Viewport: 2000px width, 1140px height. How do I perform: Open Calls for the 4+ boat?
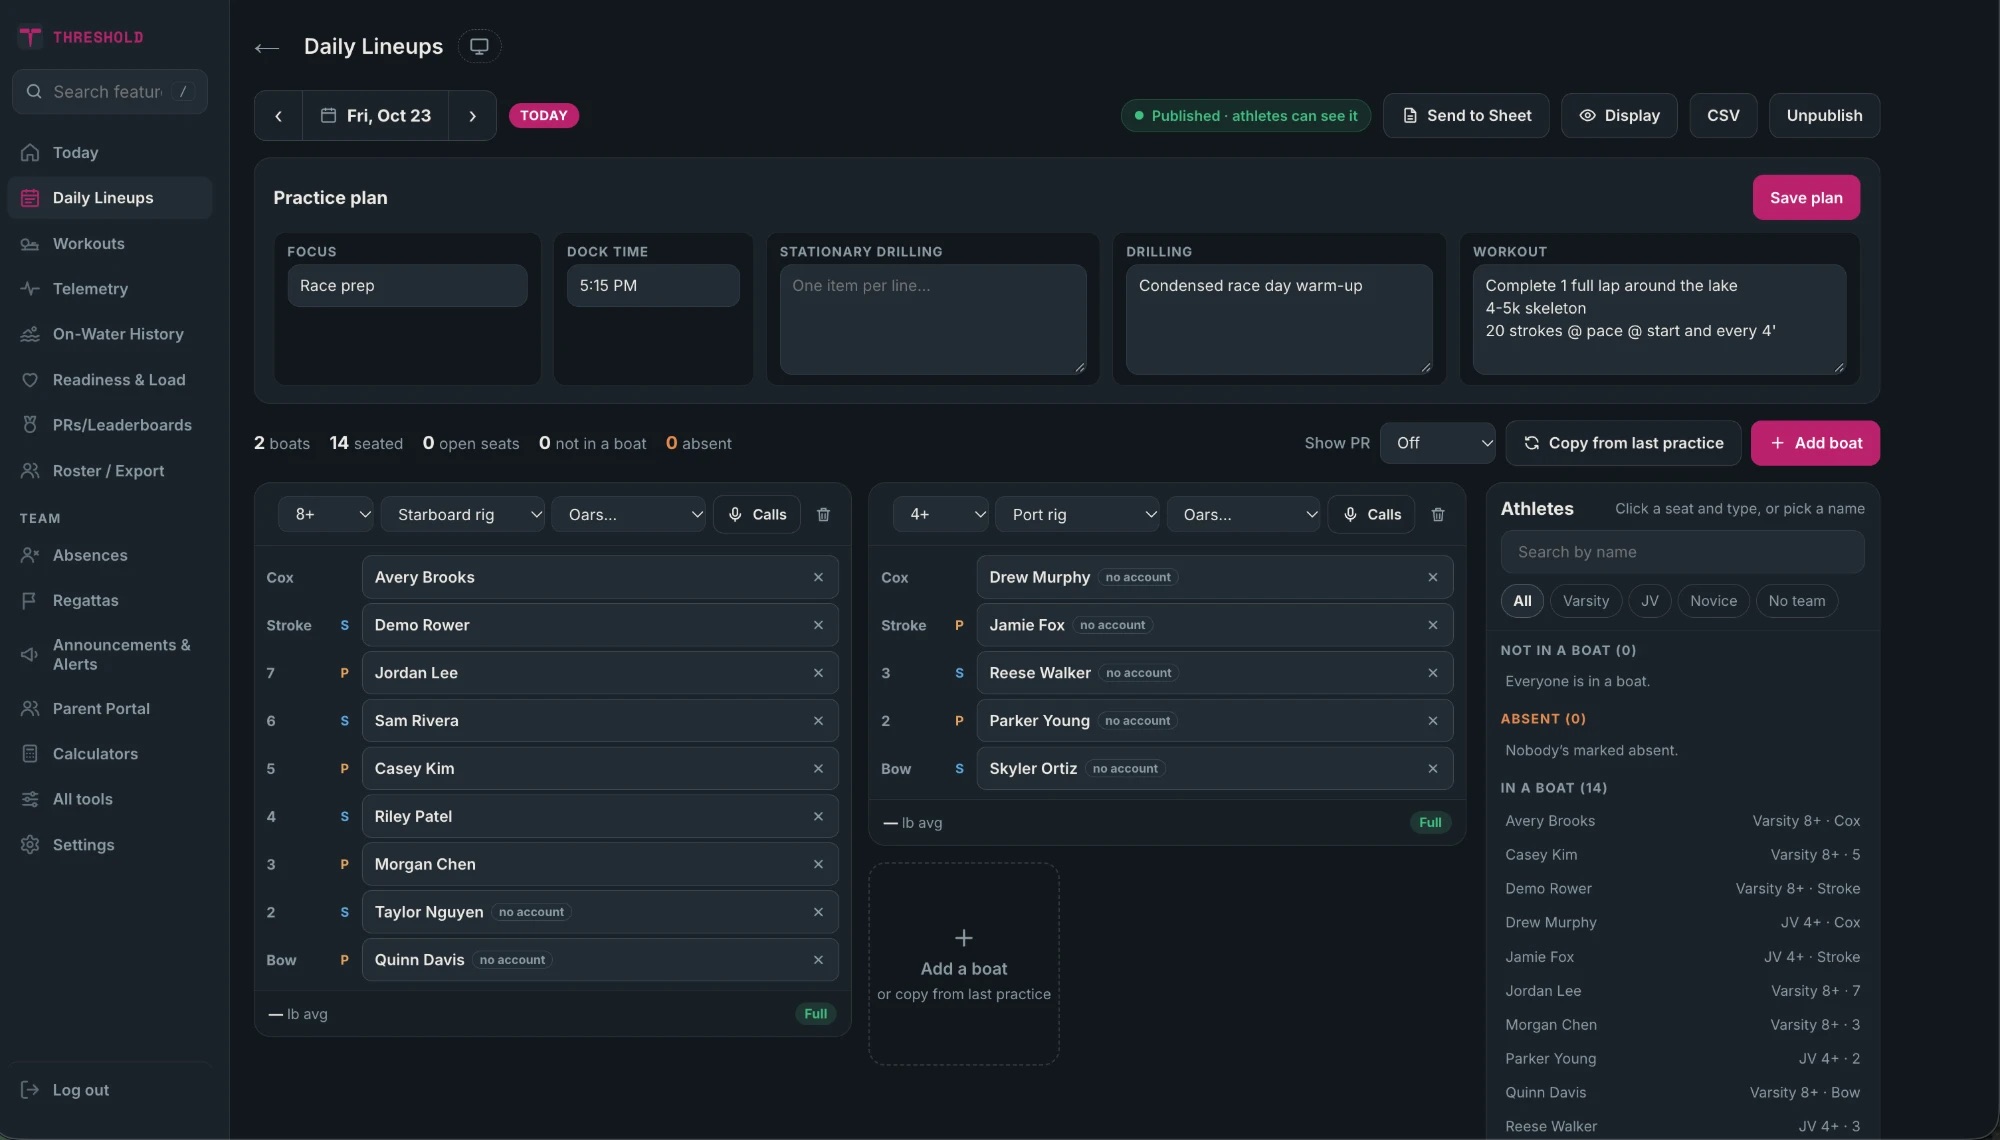click(x=1371, y=514)
